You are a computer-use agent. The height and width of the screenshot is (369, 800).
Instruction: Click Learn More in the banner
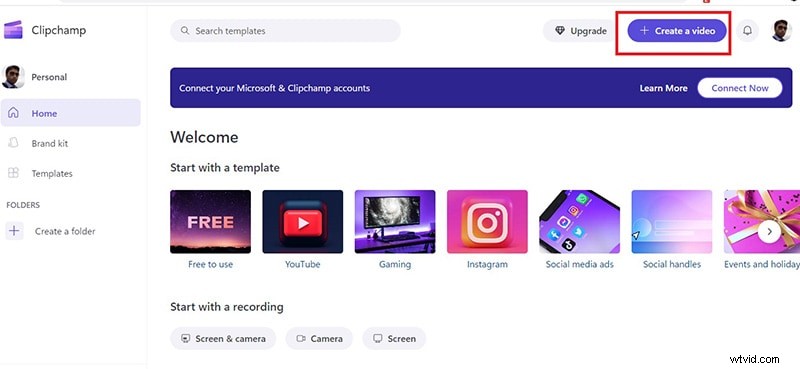point(663,88)
